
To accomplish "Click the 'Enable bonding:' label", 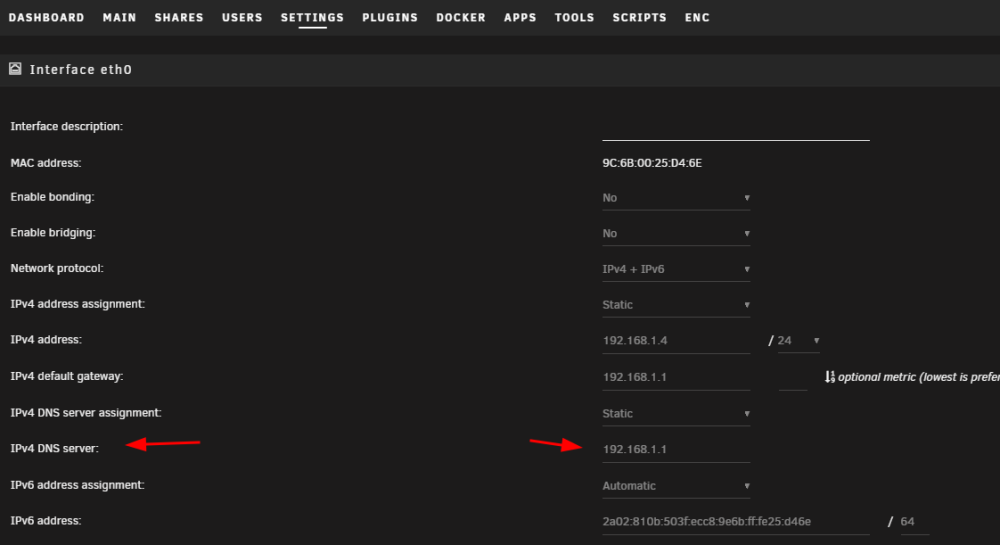I will [52, 197].
